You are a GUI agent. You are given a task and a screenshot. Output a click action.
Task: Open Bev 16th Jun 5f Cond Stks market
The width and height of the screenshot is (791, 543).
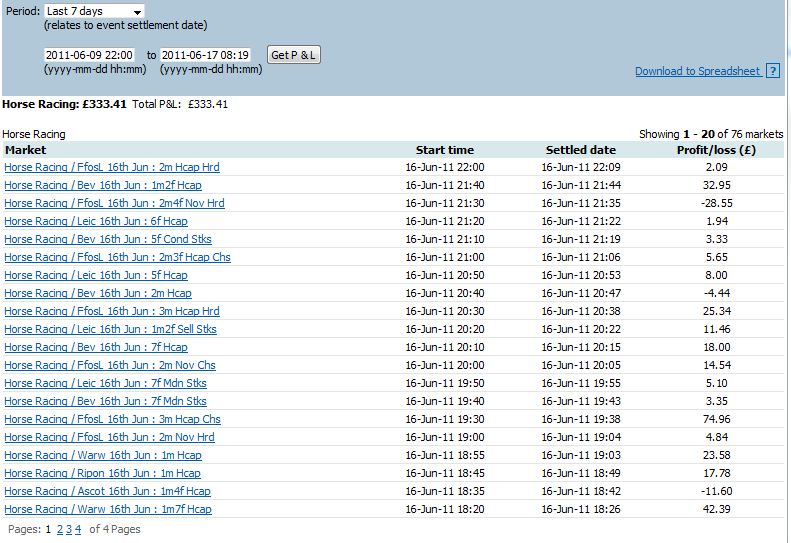click(108, 239)
